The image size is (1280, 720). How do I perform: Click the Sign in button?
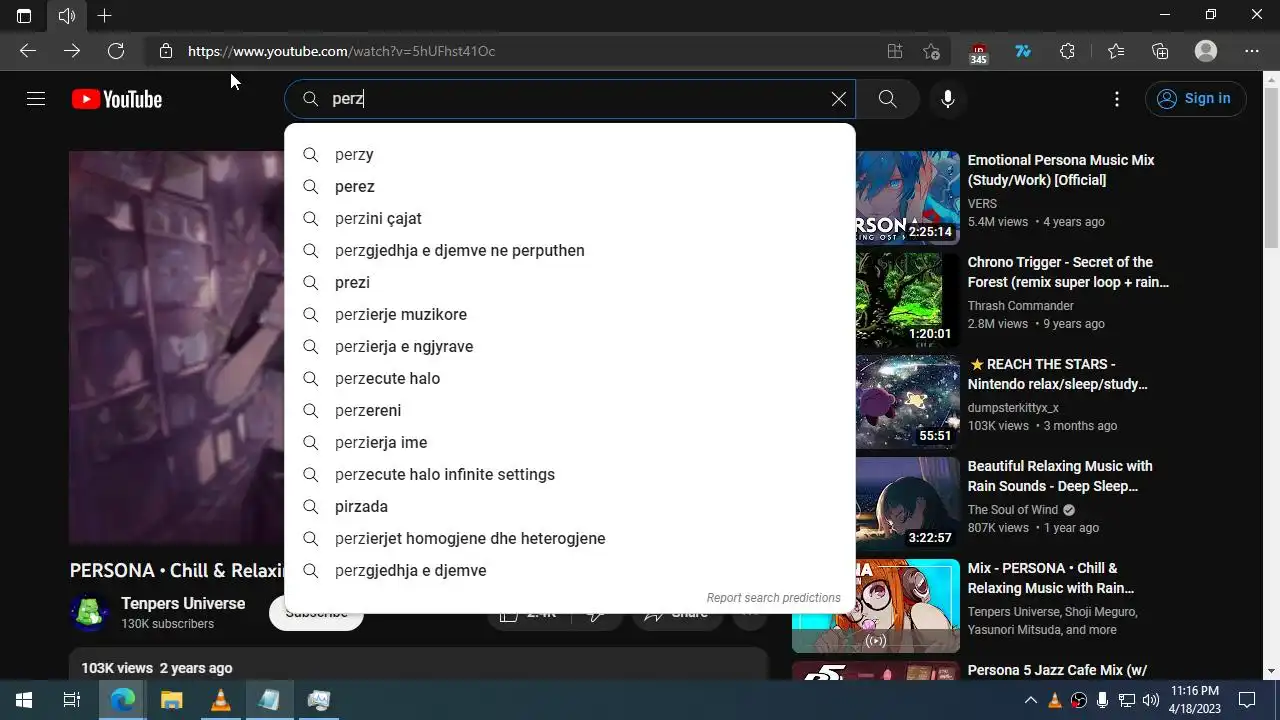click(x=1195, y=99)
